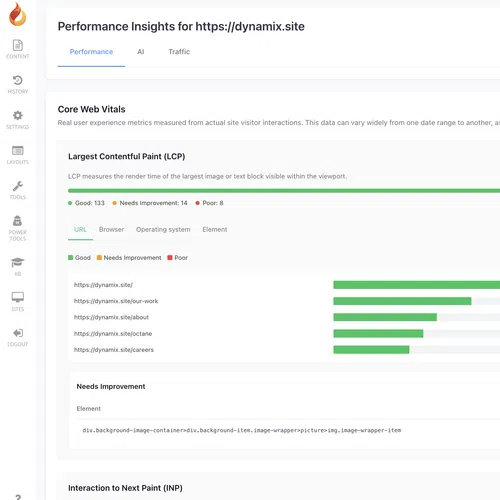Click the green bar for our-work page
The width and height of the screenshot is (500, 500).
pos(402,301)
